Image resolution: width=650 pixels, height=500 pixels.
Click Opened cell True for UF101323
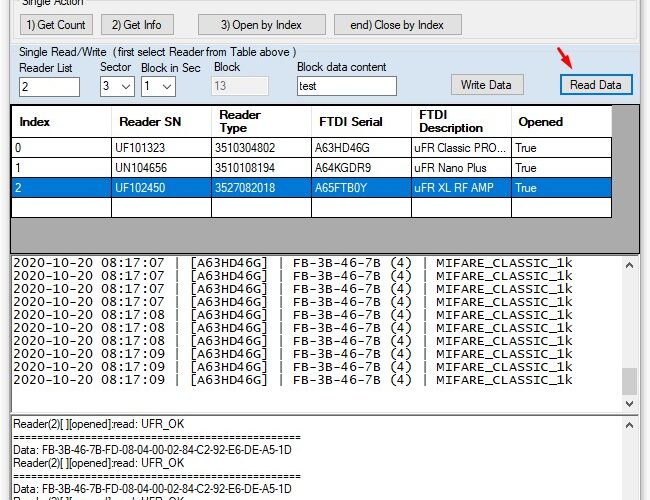click(x=561, y=148)
